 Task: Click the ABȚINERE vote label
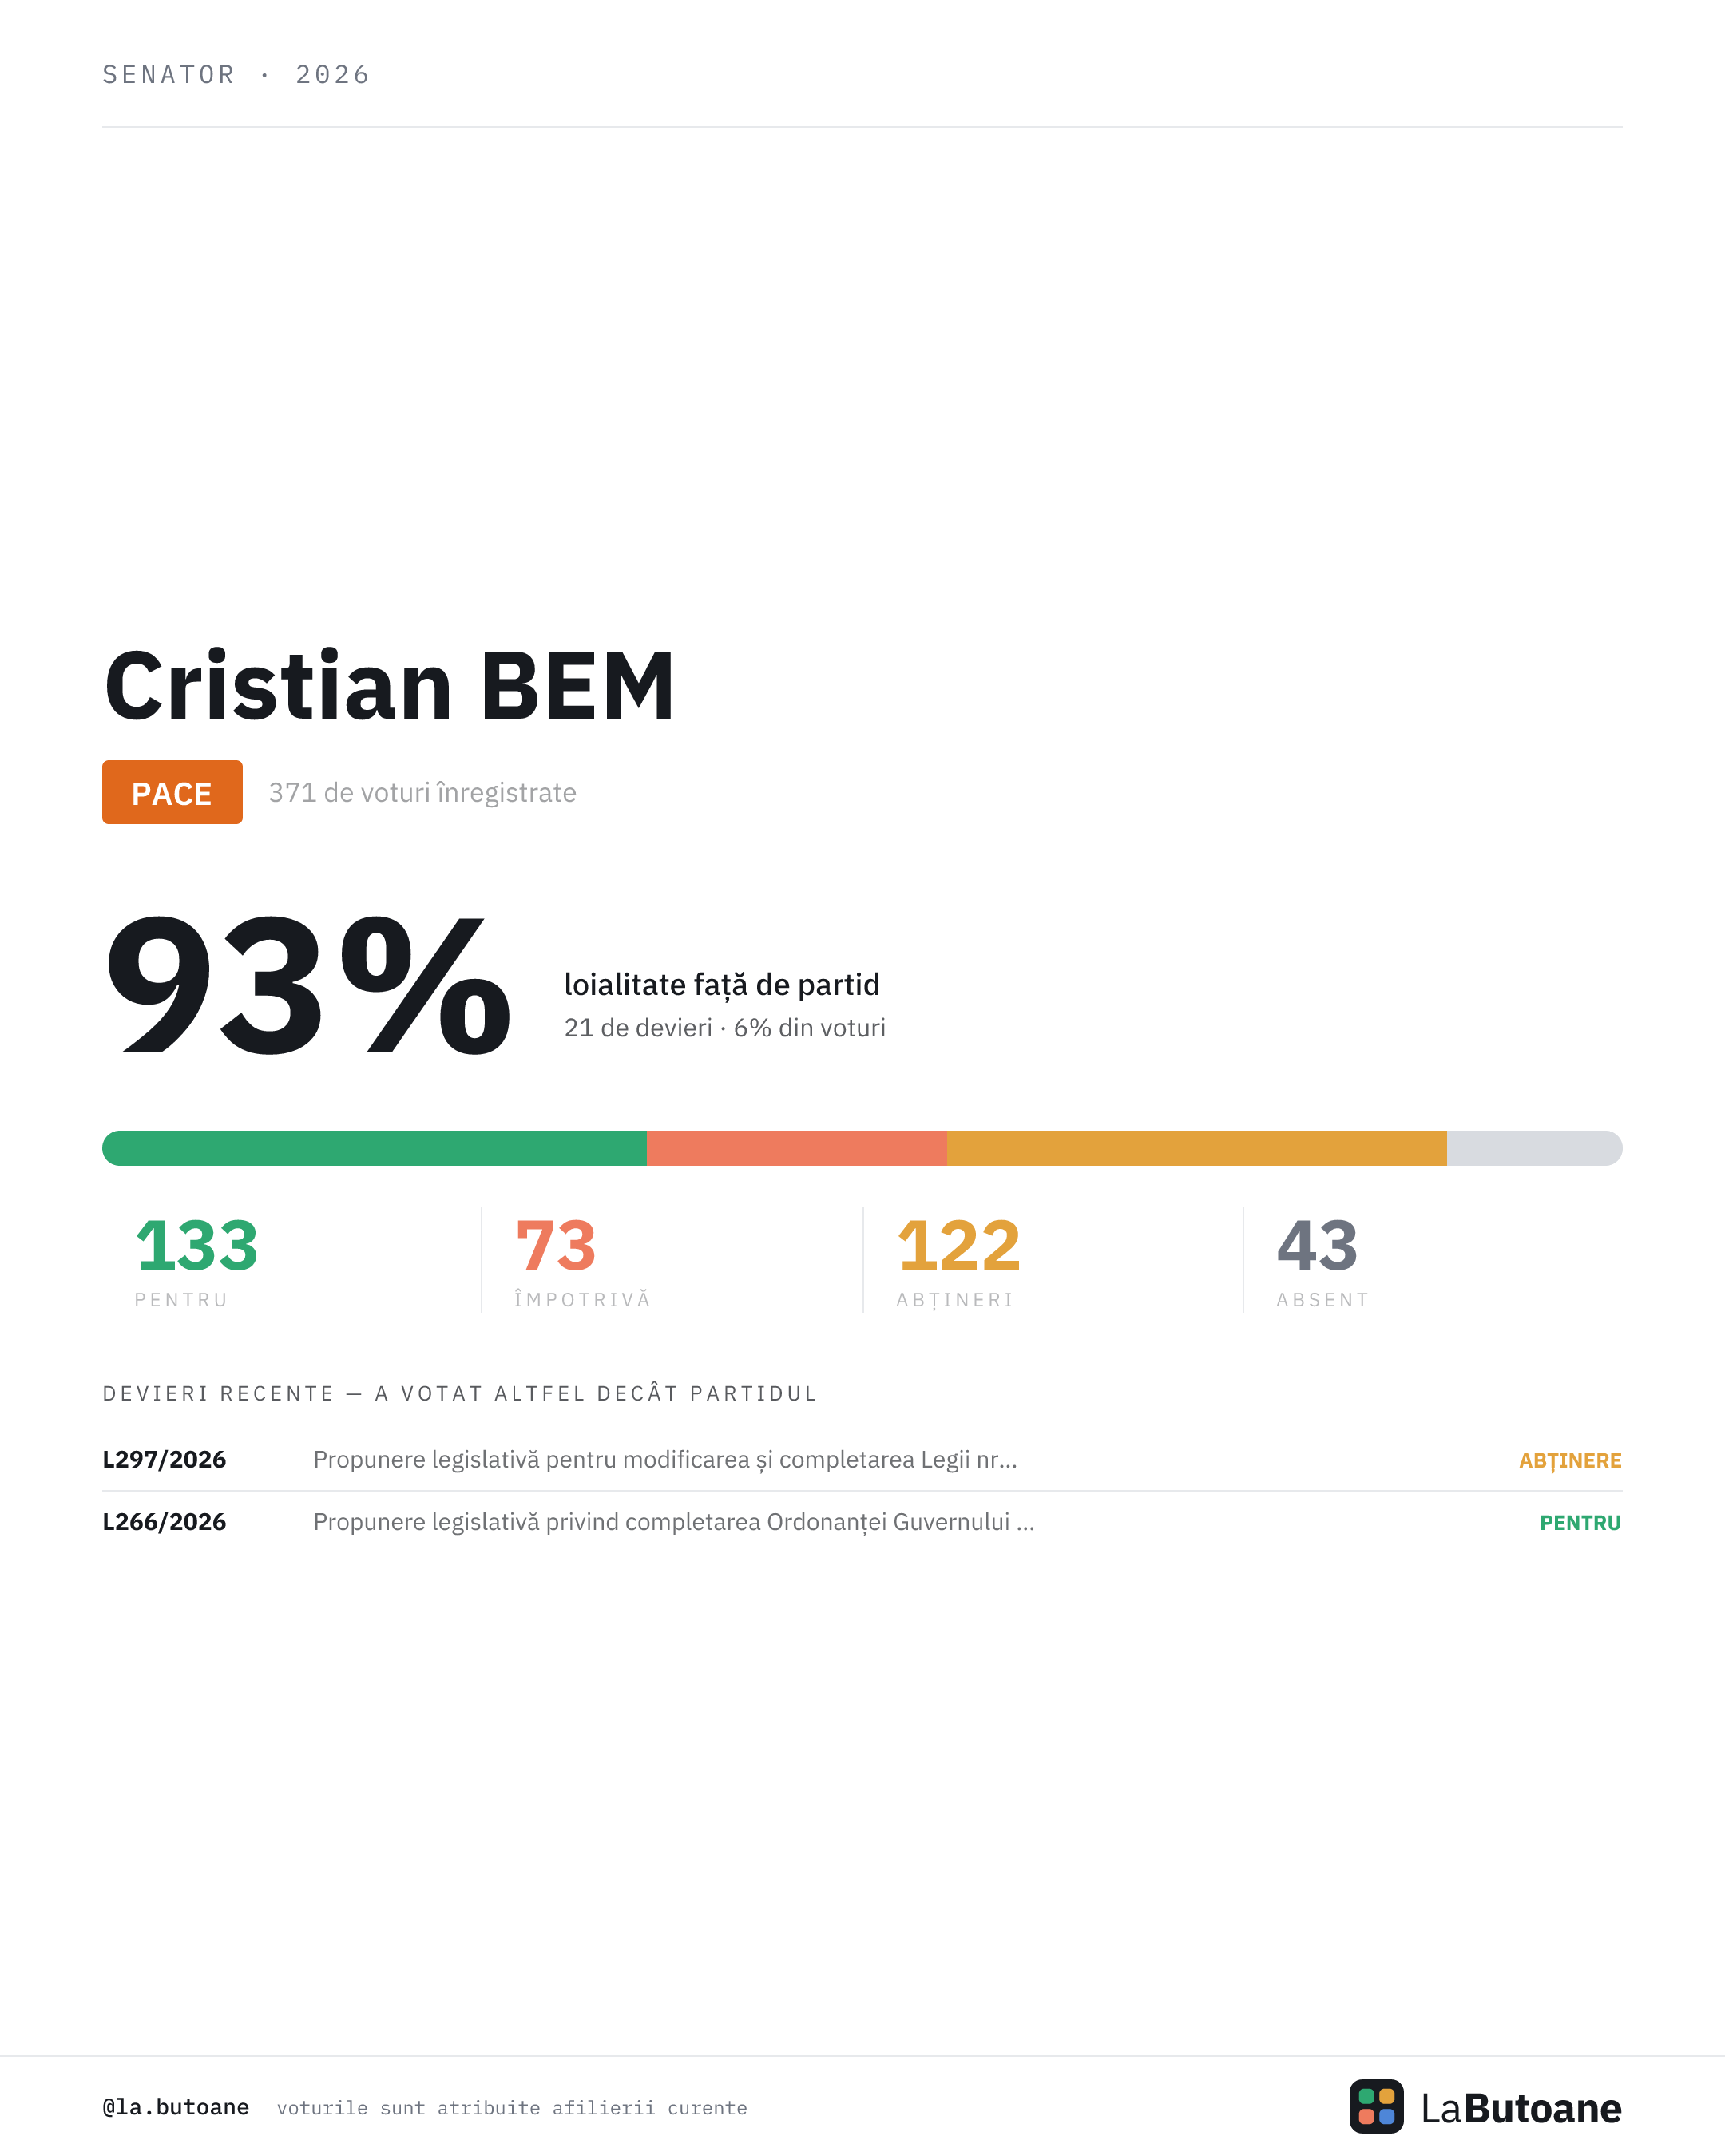coord(1570,1461)
